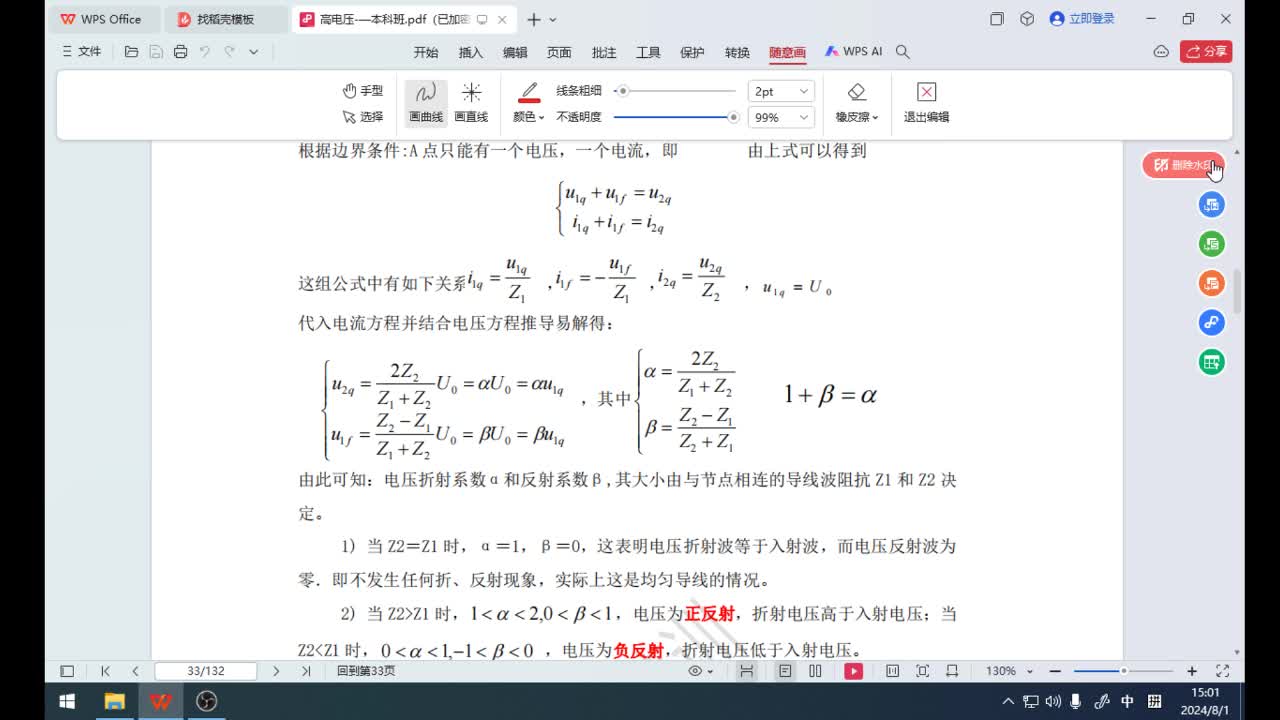Click the 删除水印 remove watermark button
This screenshot has width=1280, height=720.
coord(1183,165)
